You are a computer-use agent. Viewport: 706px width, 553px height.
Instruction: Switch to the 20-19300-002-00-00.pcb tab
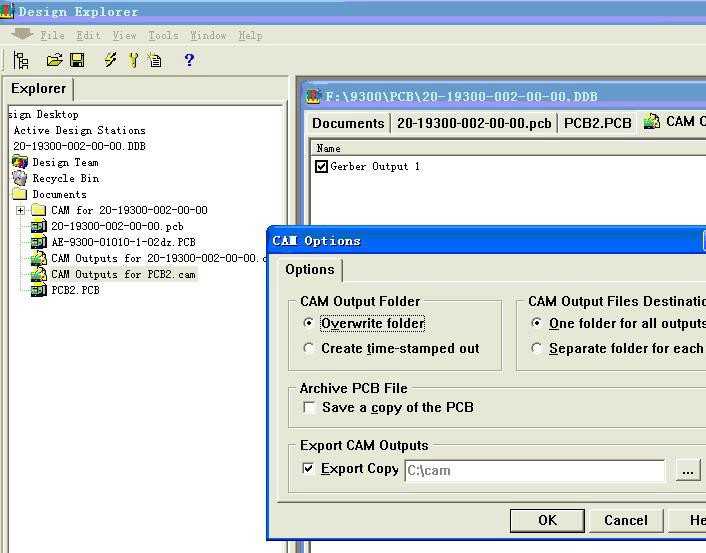coord(474,123)
